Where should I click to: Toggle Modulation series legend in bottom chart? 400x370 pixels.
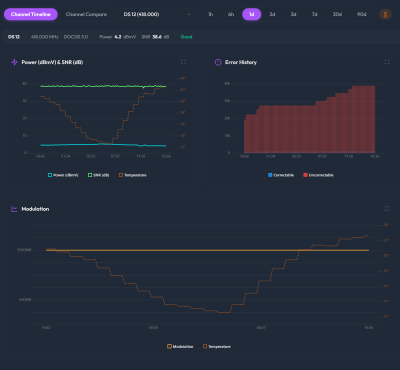tap(180, 347)
